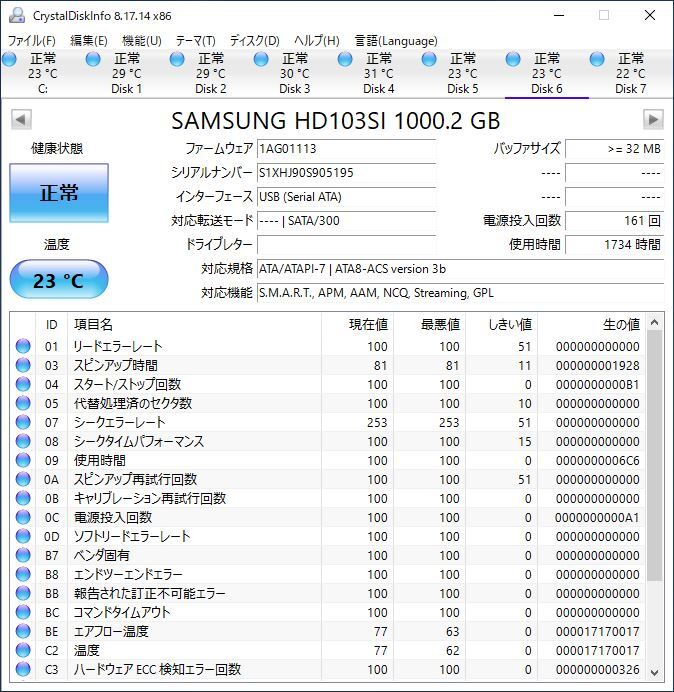Switch to the Disk 4 tab
This screenshot has width=674, height=692.
(x=378, y=73)
